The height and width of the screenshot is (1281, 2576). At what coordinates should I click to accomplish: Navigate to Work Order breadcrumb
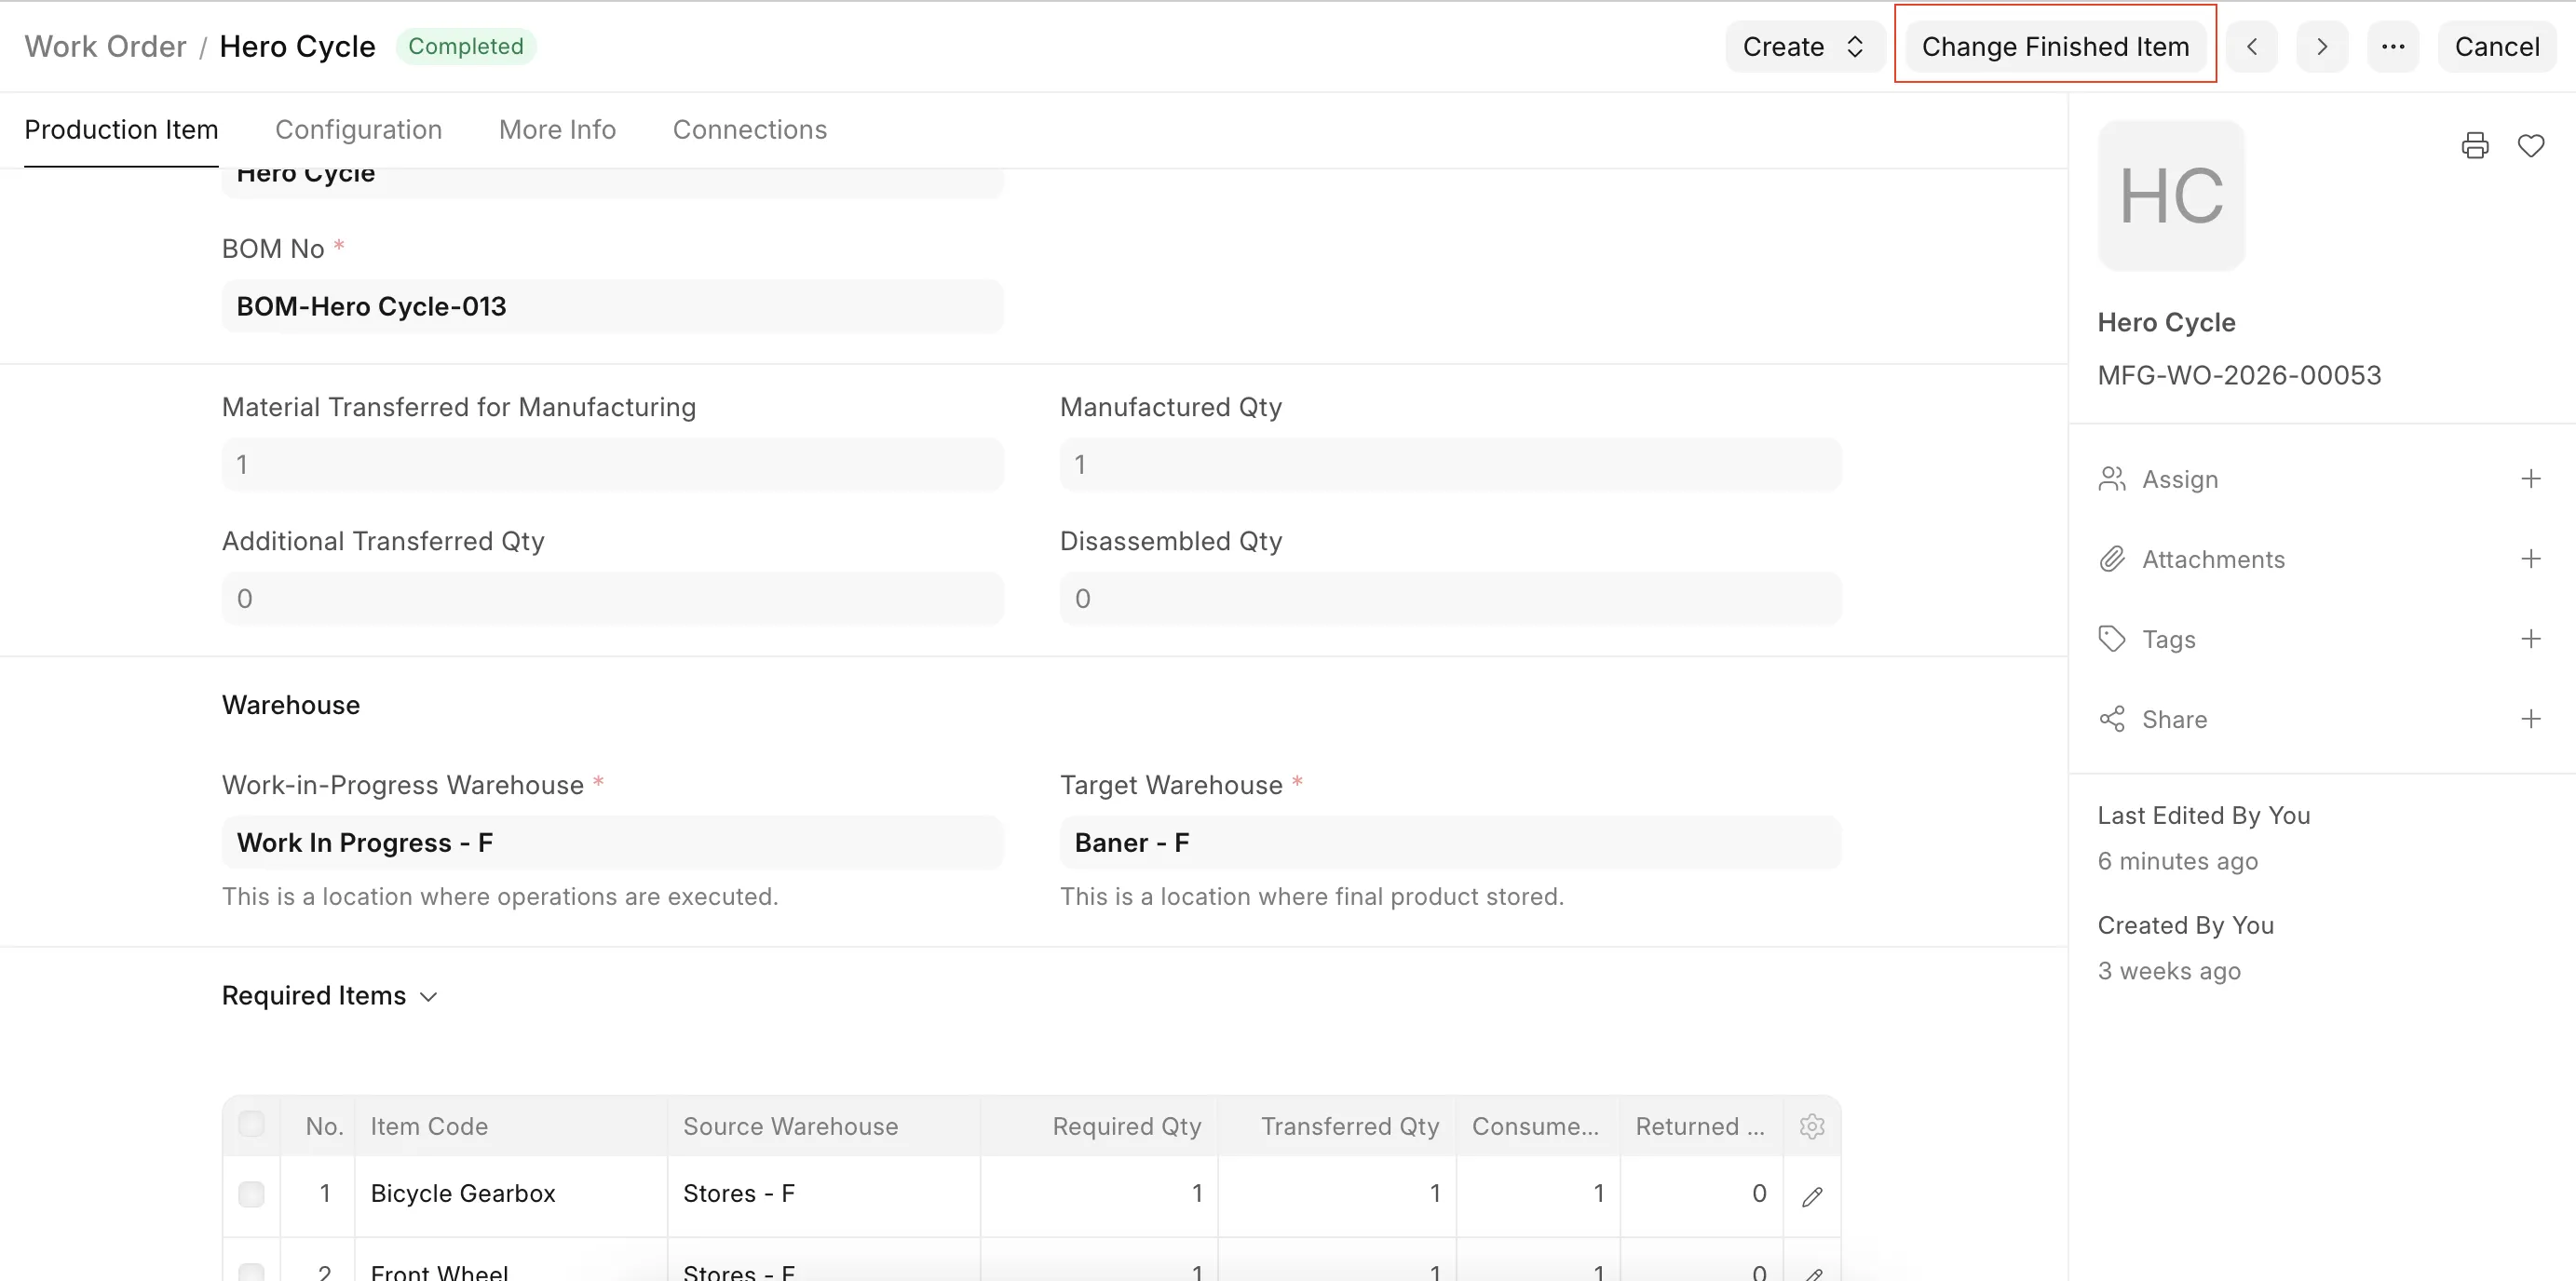pos(105,47)
